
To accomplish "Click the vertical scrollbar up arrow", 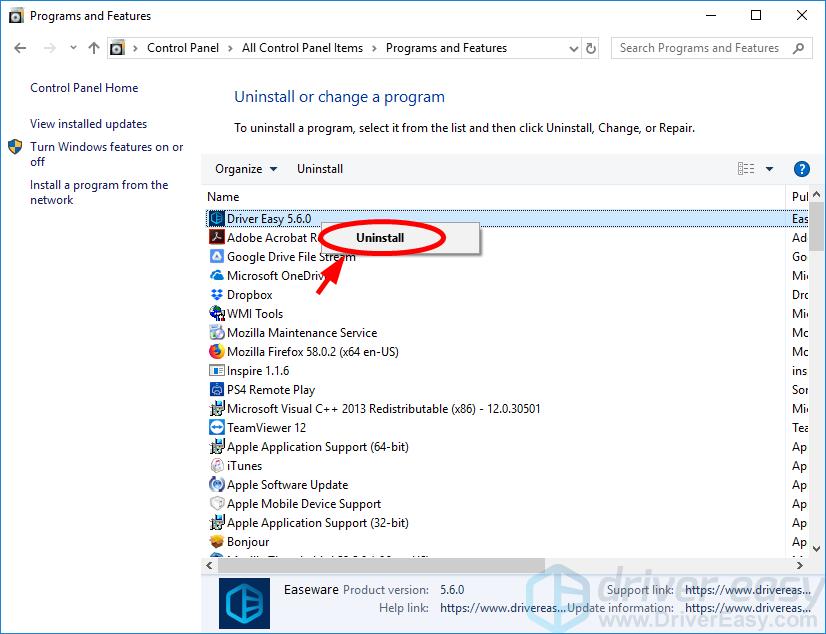I will pyautogui.click(x=817, y=195).
